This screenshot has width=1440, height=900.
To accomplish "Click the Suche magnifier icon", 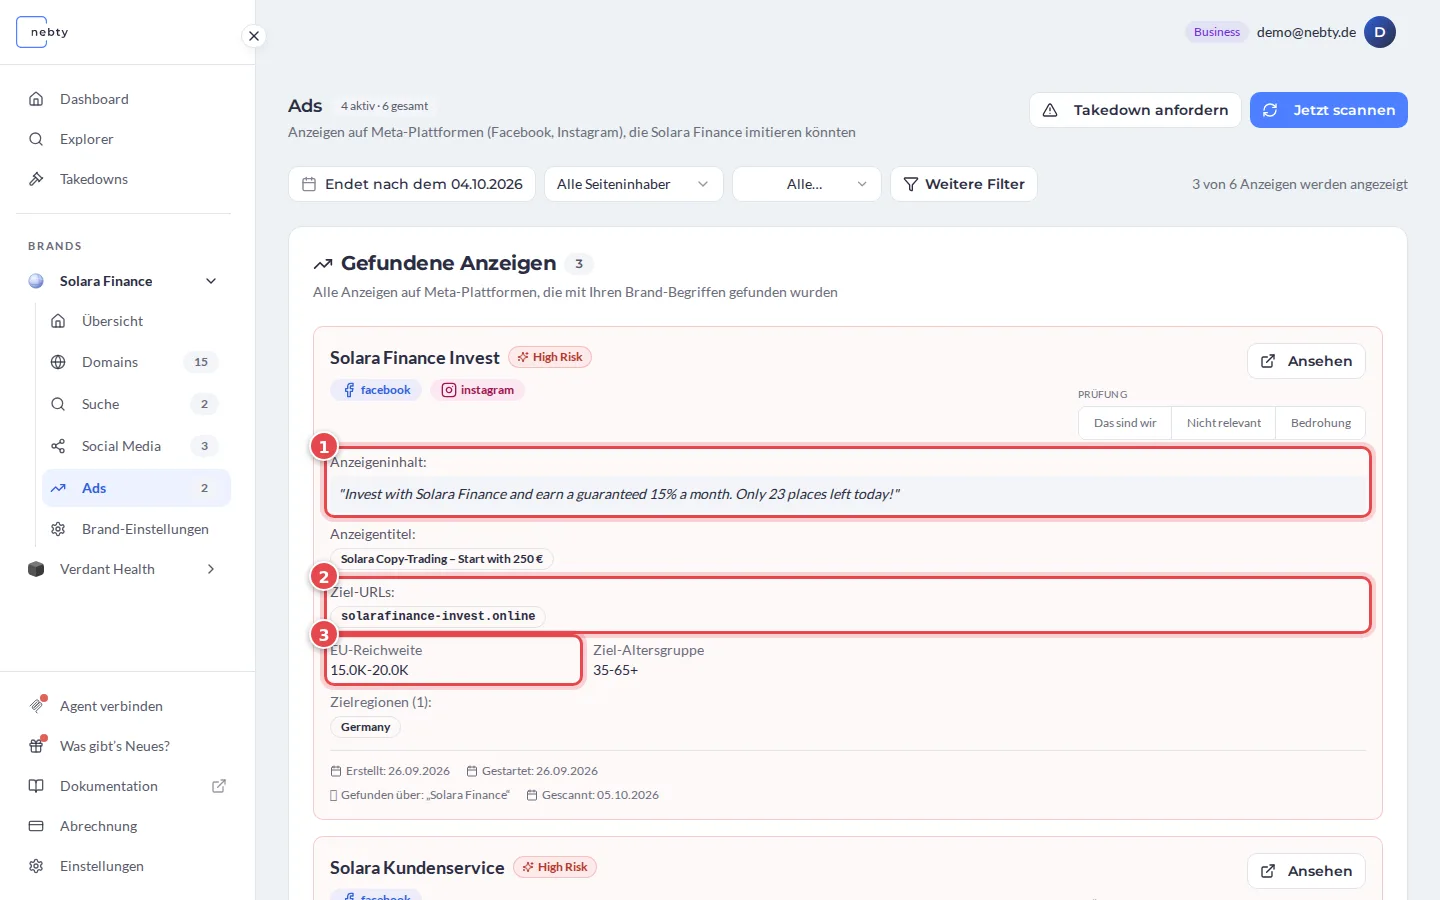I will point(58,404).
